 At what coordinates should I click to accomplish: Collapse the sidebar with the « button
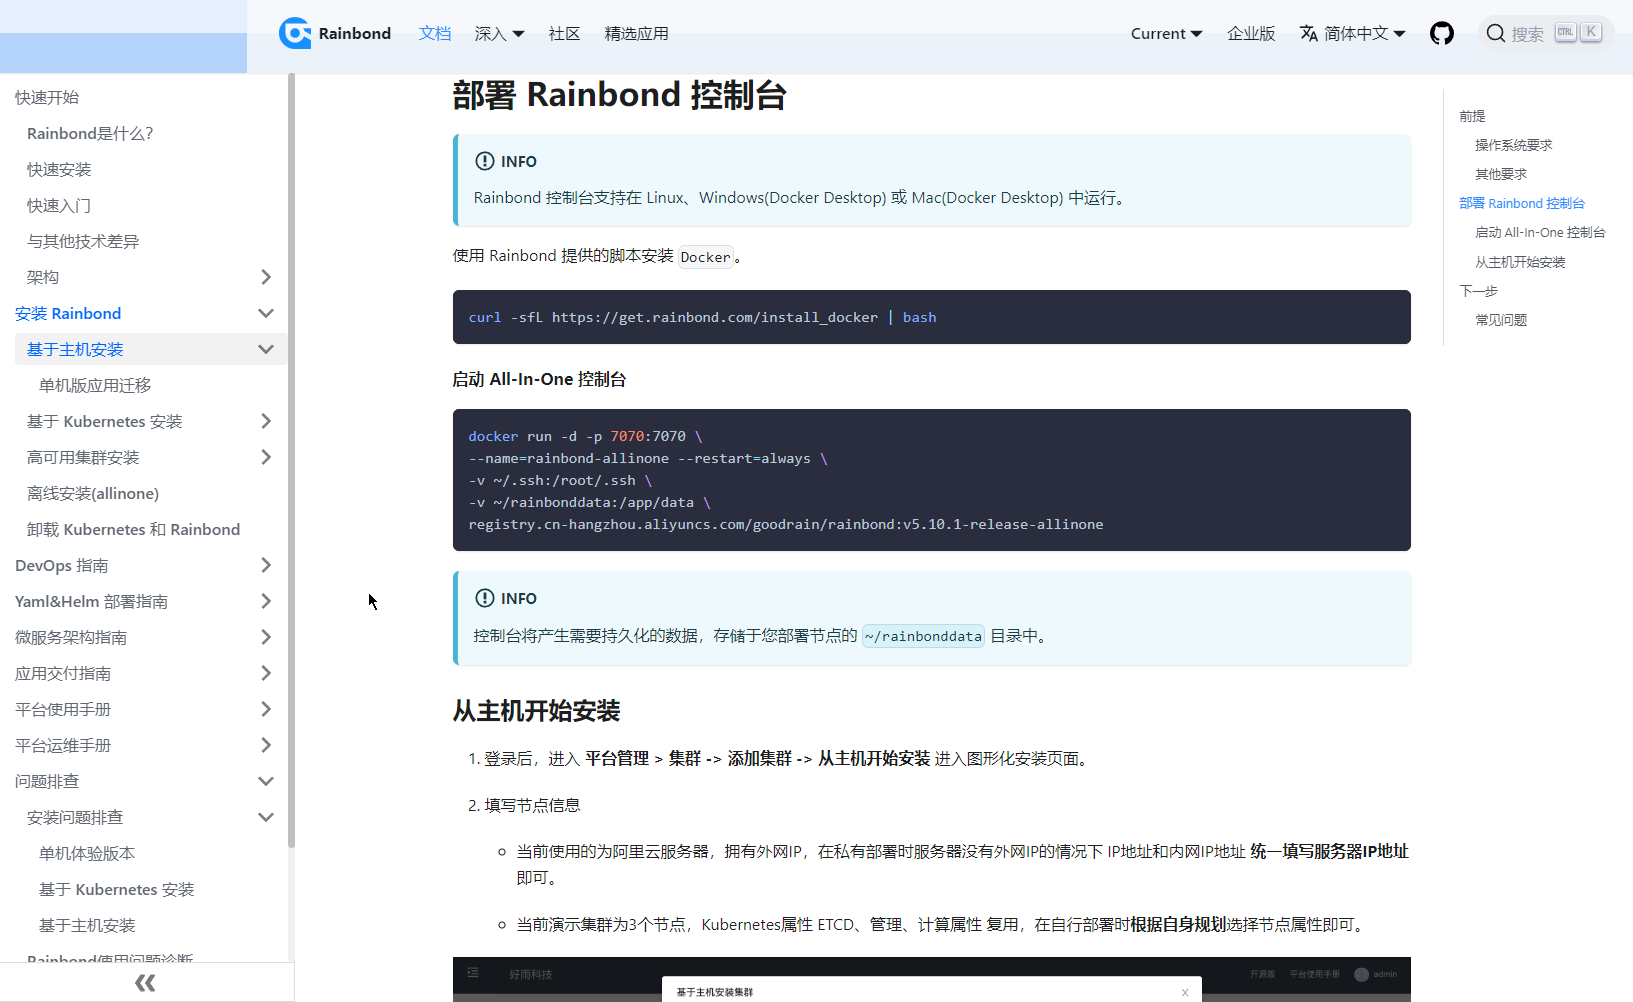(145, 983)
